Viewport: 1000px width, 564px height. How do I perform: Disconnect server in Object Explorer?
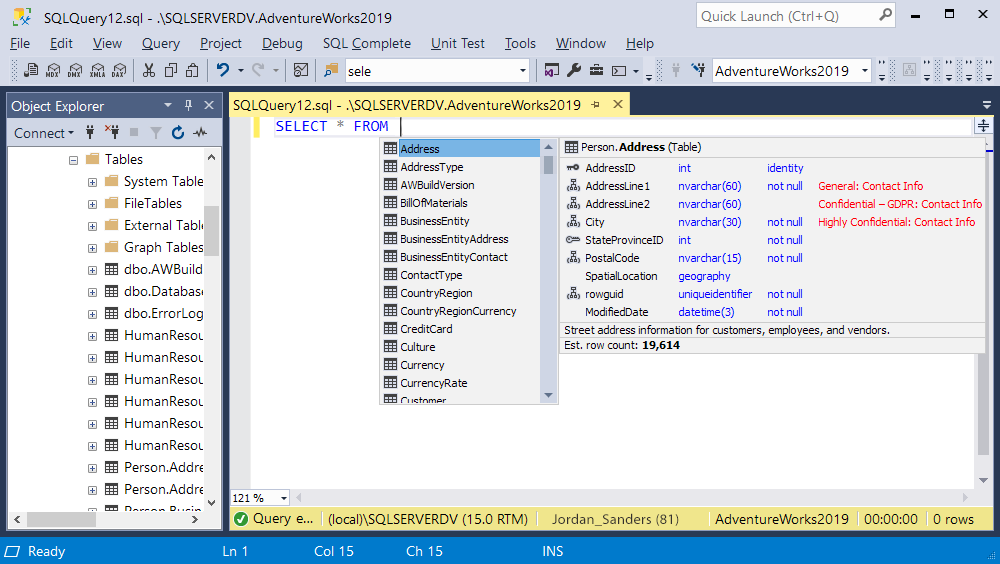[x=112, y=132]
